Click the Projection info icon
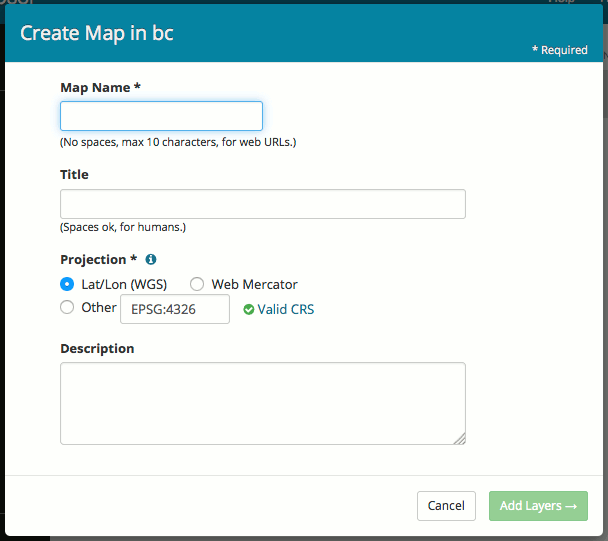This screenshot has width=608, height=541. tap(151, 259)
